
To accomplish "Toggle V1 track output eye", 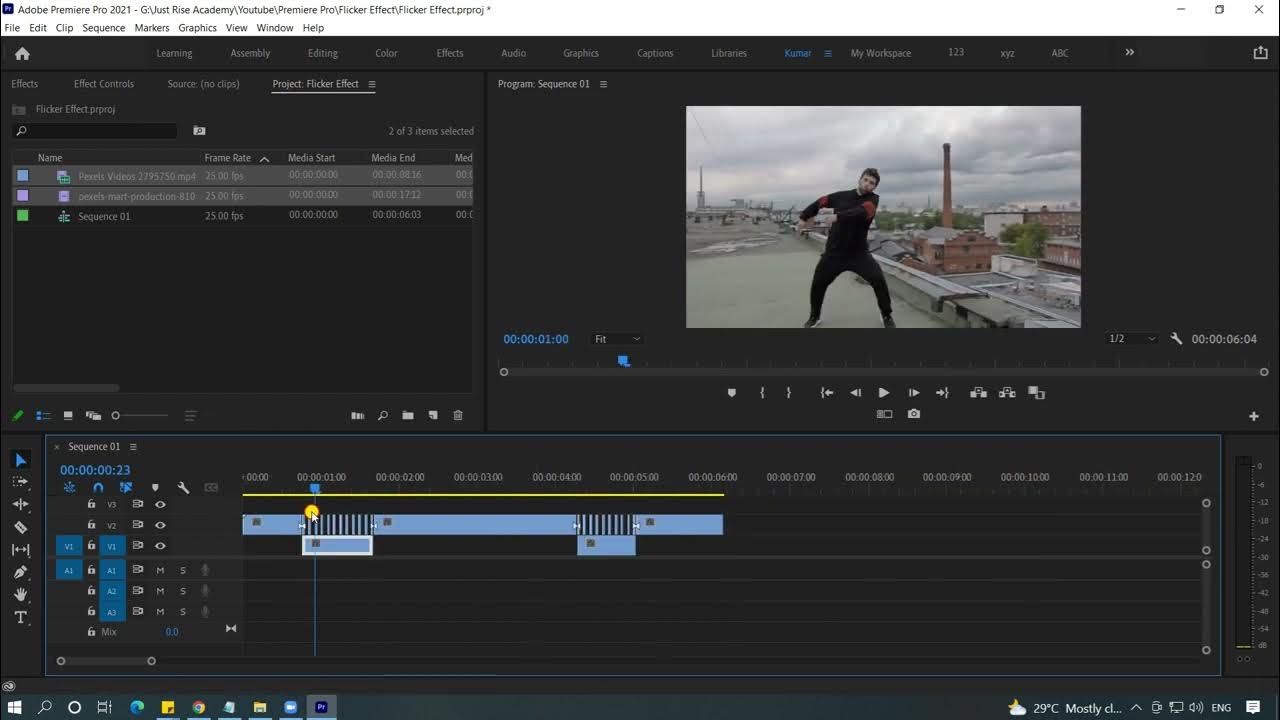I will [160, 546].
